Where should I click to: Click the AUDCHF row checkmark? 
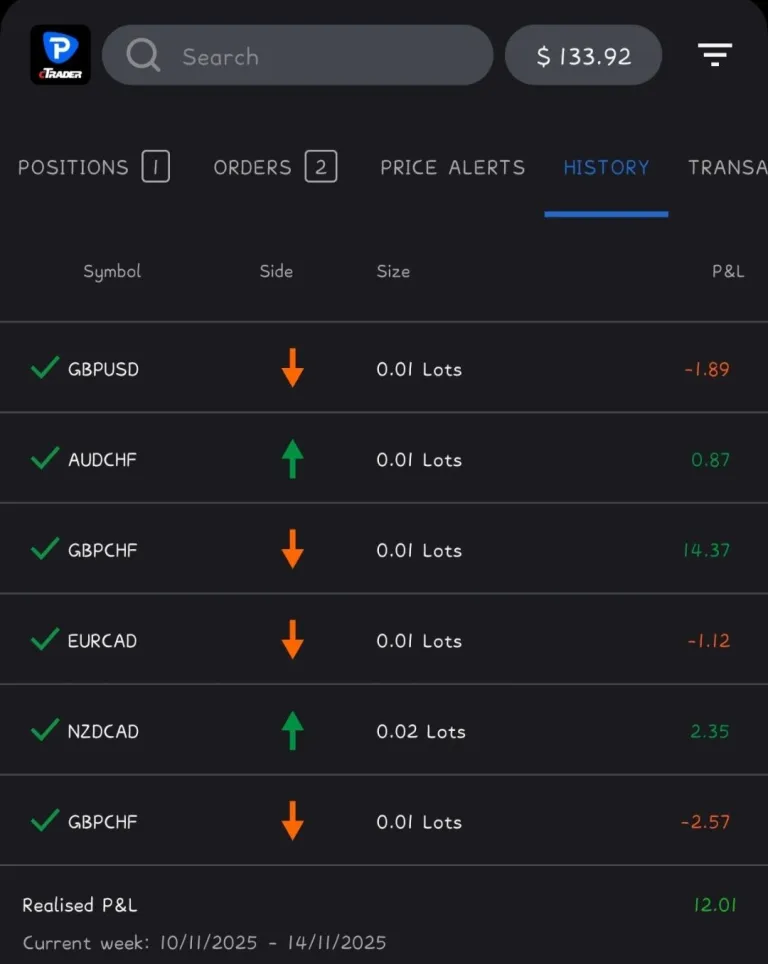click(x=44, y=459)
